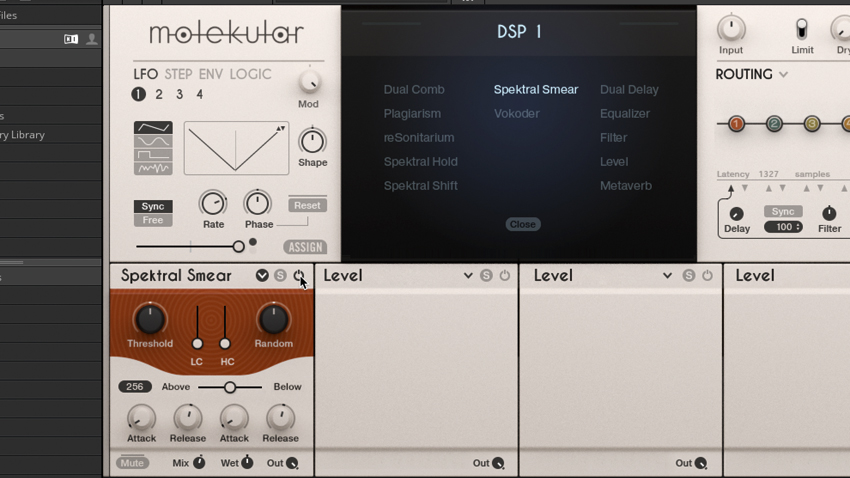
Task: Click the Random knob
Action: [274, 319]
